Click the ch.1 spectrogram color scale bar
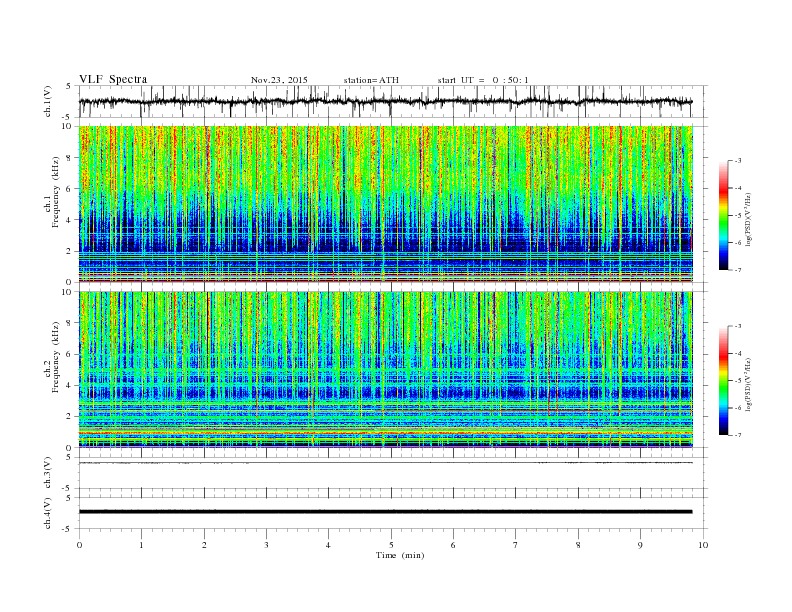The width and height of the screenshot is (792, 612). coord(723,215)
